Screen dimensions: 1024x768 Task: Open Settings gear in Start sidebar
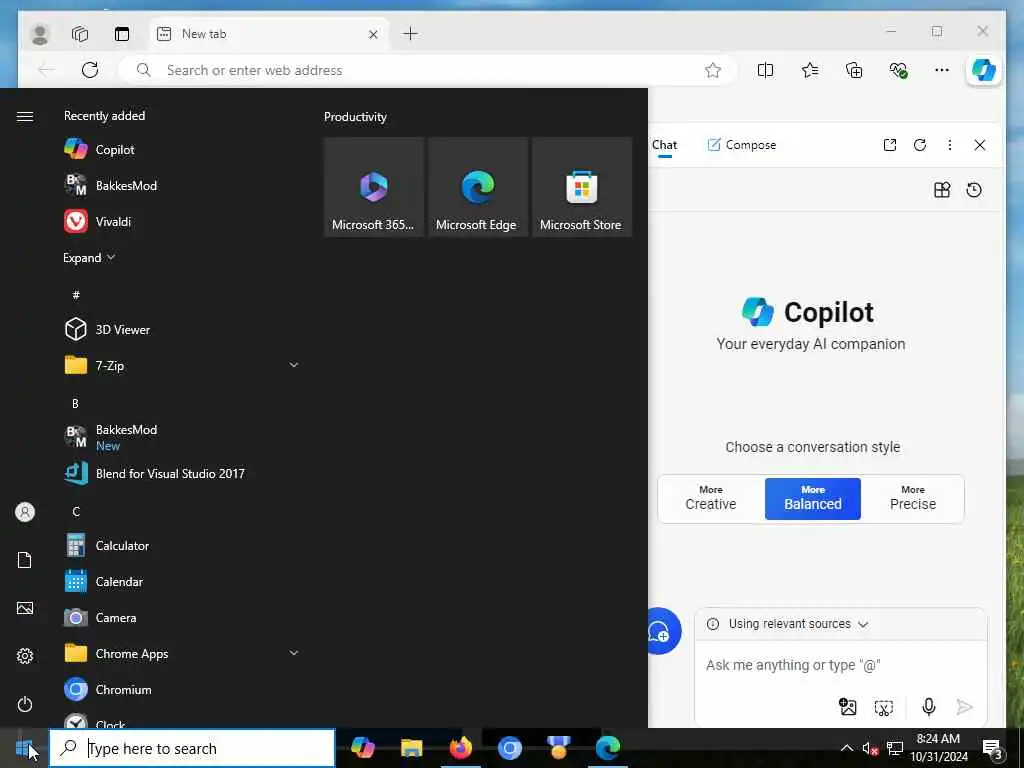point(25,656)
